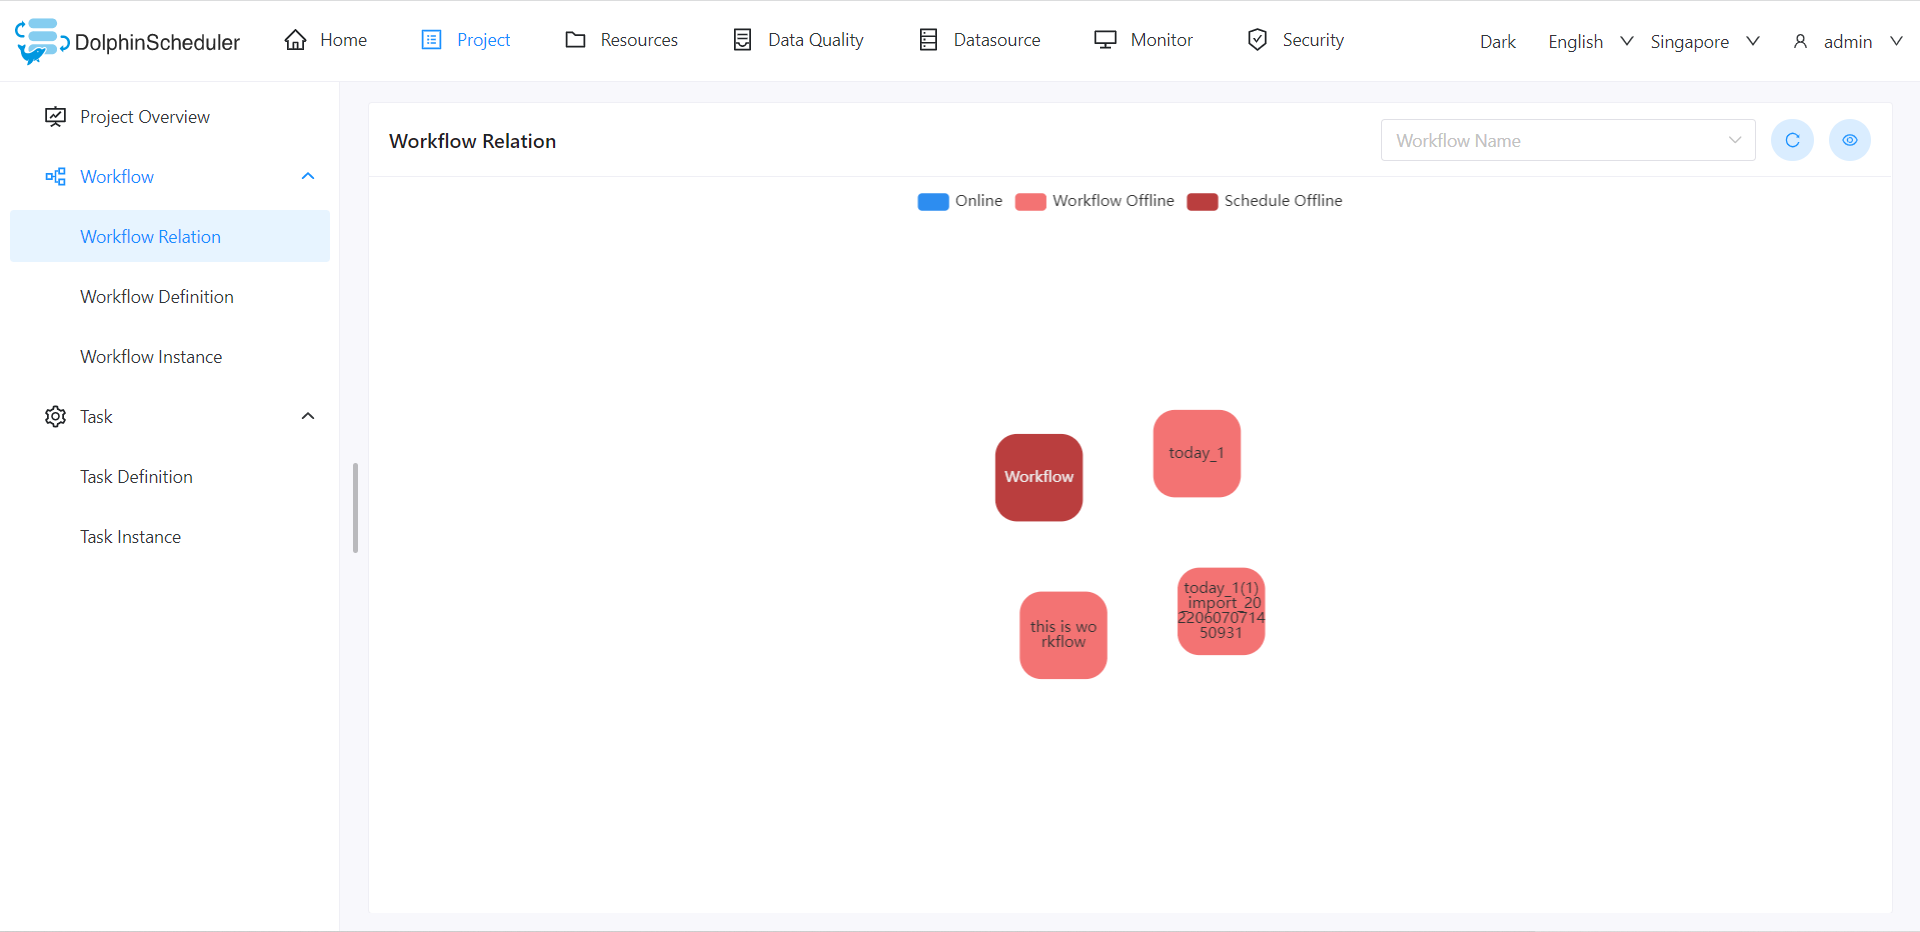The width and height of the screenshot is (1920, 932).
Task: Collapse the Workflow sidebar section
Action: point(308,177)
